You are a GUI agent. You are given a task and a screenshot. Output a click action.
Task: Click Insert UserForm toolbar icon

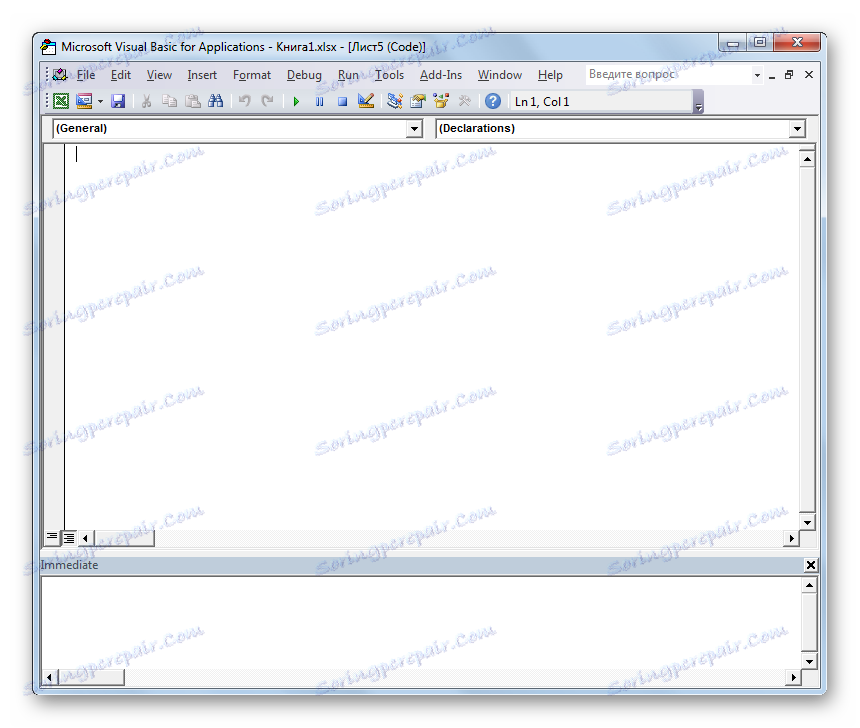[x=84, y=101]
